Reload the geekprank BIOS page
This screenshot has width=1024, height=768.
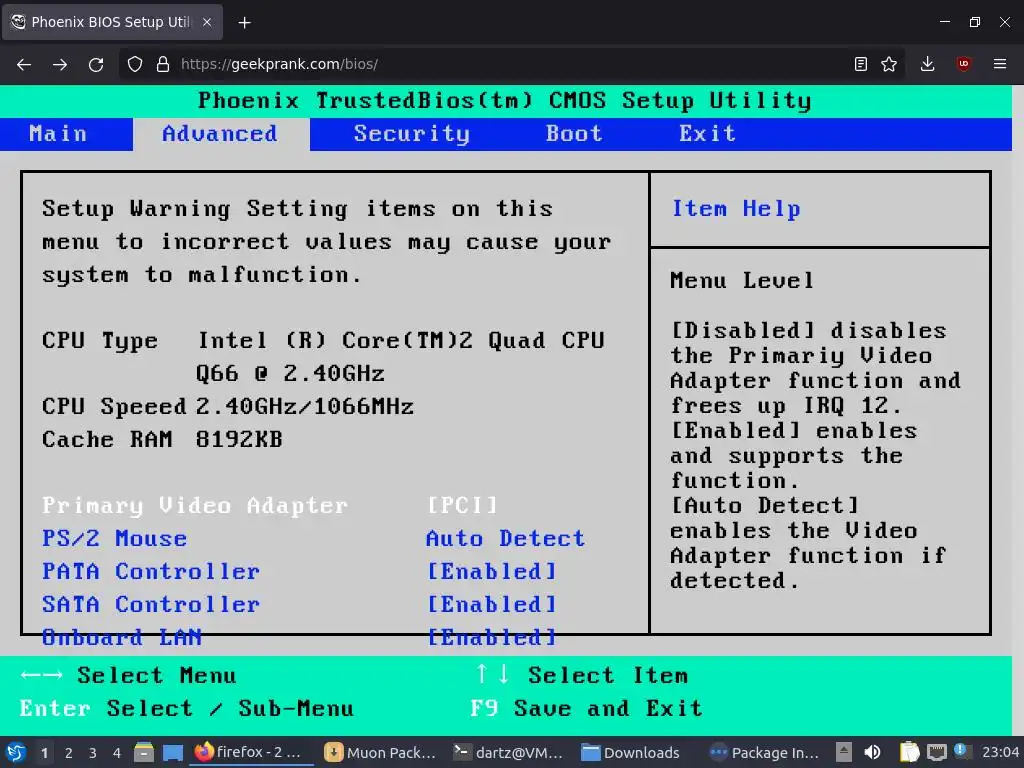point(96,64)
